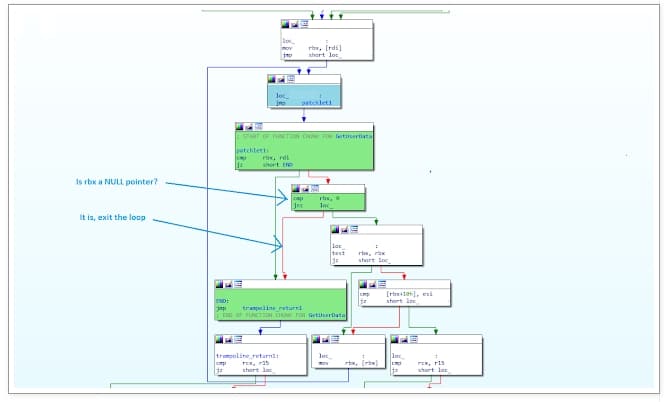Click the color icon on the top 'mov rbx, [rdi]' node
The image size is (670, 402).
pyautogui.click(x=285, y=23)
